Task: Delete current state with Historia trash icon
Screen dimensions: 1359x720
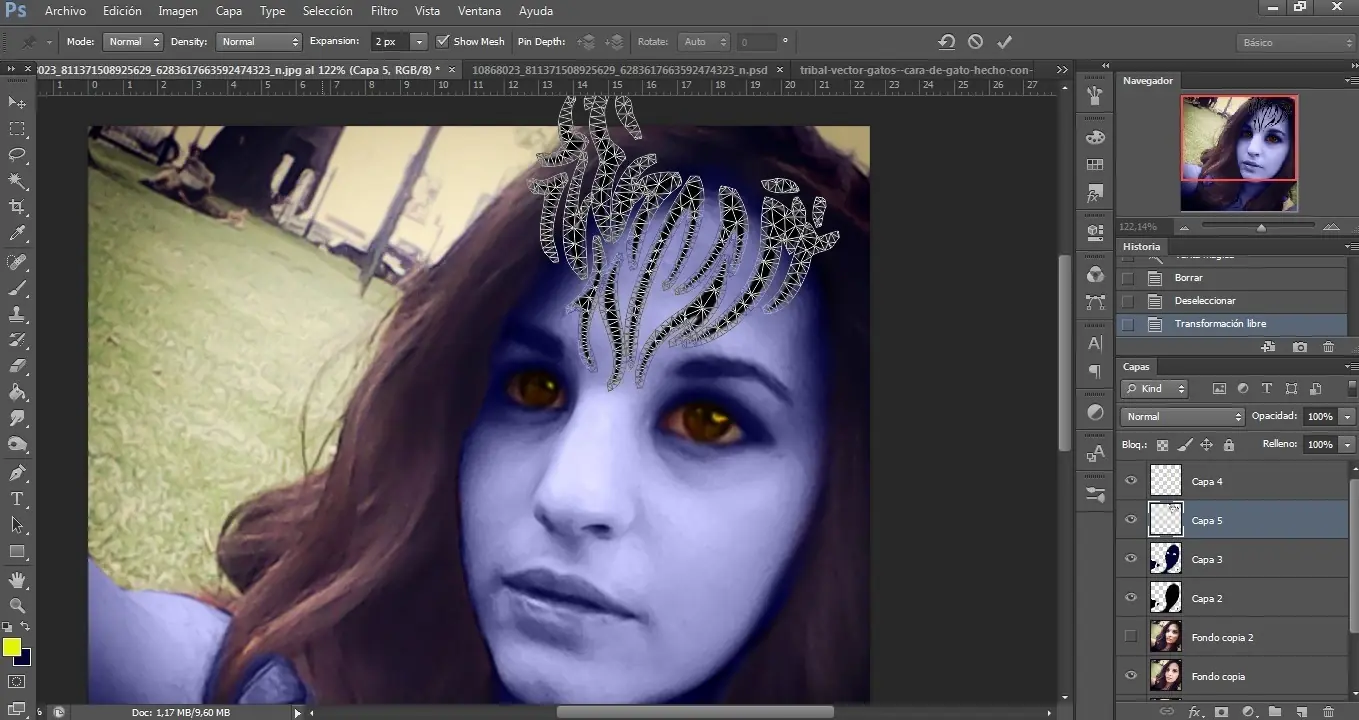Action: (1328, 347)
